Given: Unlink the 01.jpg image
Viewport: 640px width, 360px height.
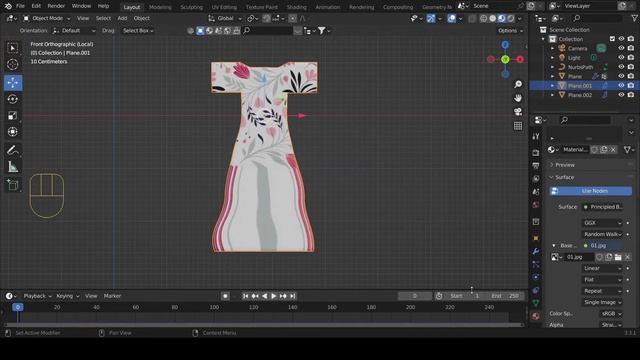Looking at the screenshot, I should 627,257.
